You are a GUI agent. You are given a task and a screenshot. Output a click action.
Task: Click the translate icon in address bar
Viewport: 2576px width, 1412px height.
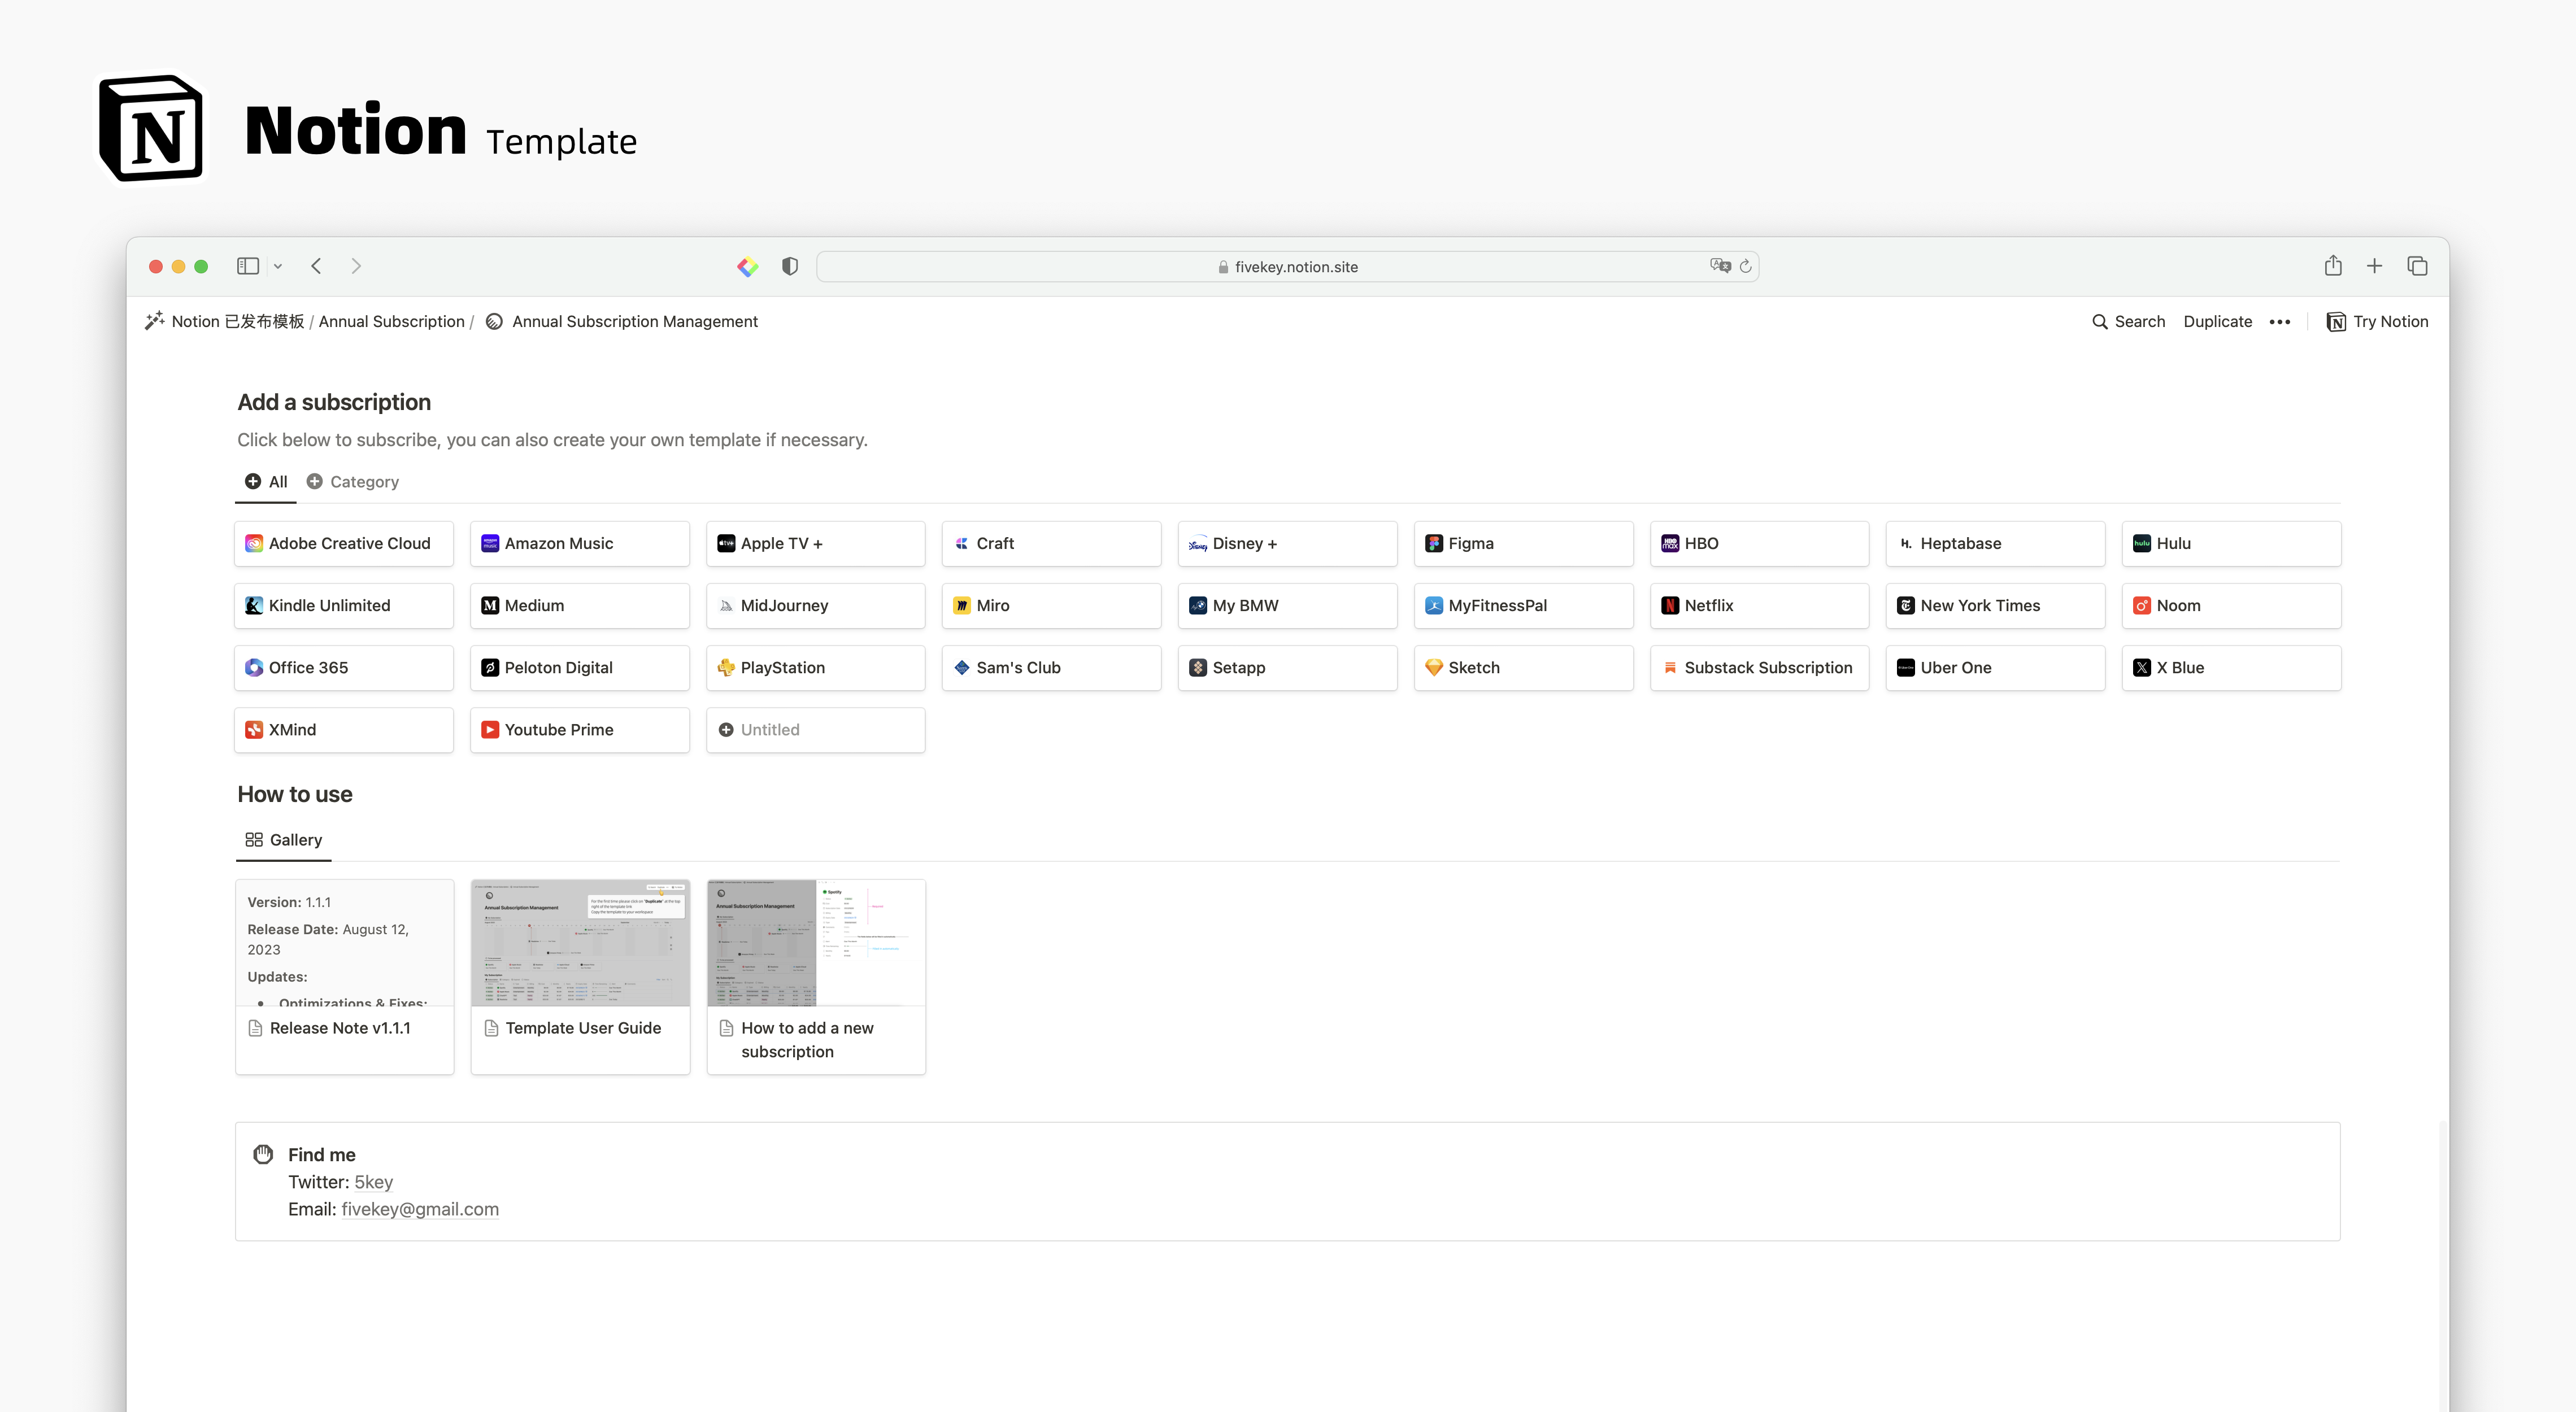click(x=1720, y=266)
